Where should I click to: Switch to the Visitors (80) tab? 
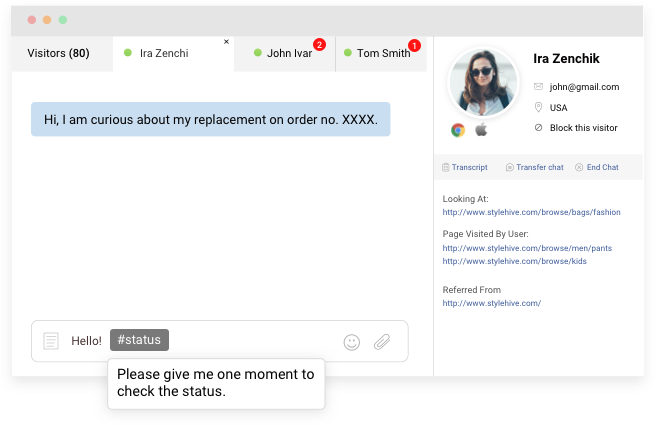click(58, 53)
